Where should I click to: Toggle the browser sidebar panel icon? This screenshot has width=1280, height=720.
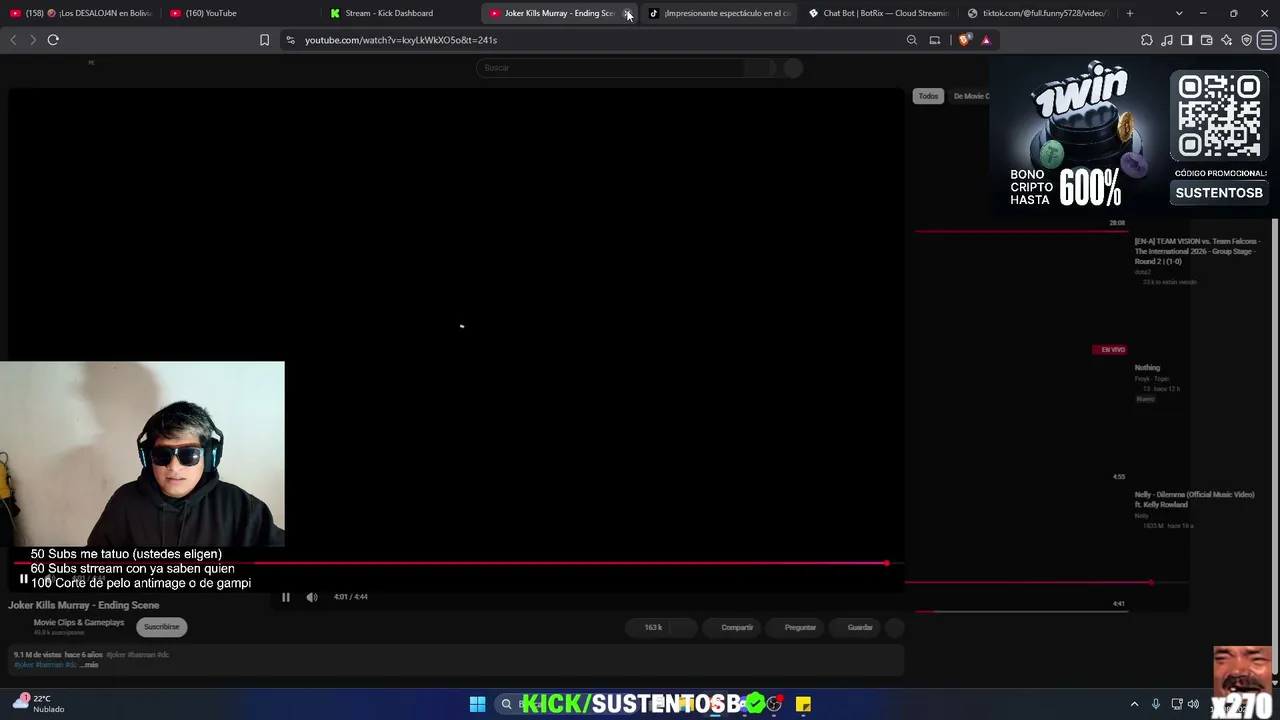(x=1186, y=40)
